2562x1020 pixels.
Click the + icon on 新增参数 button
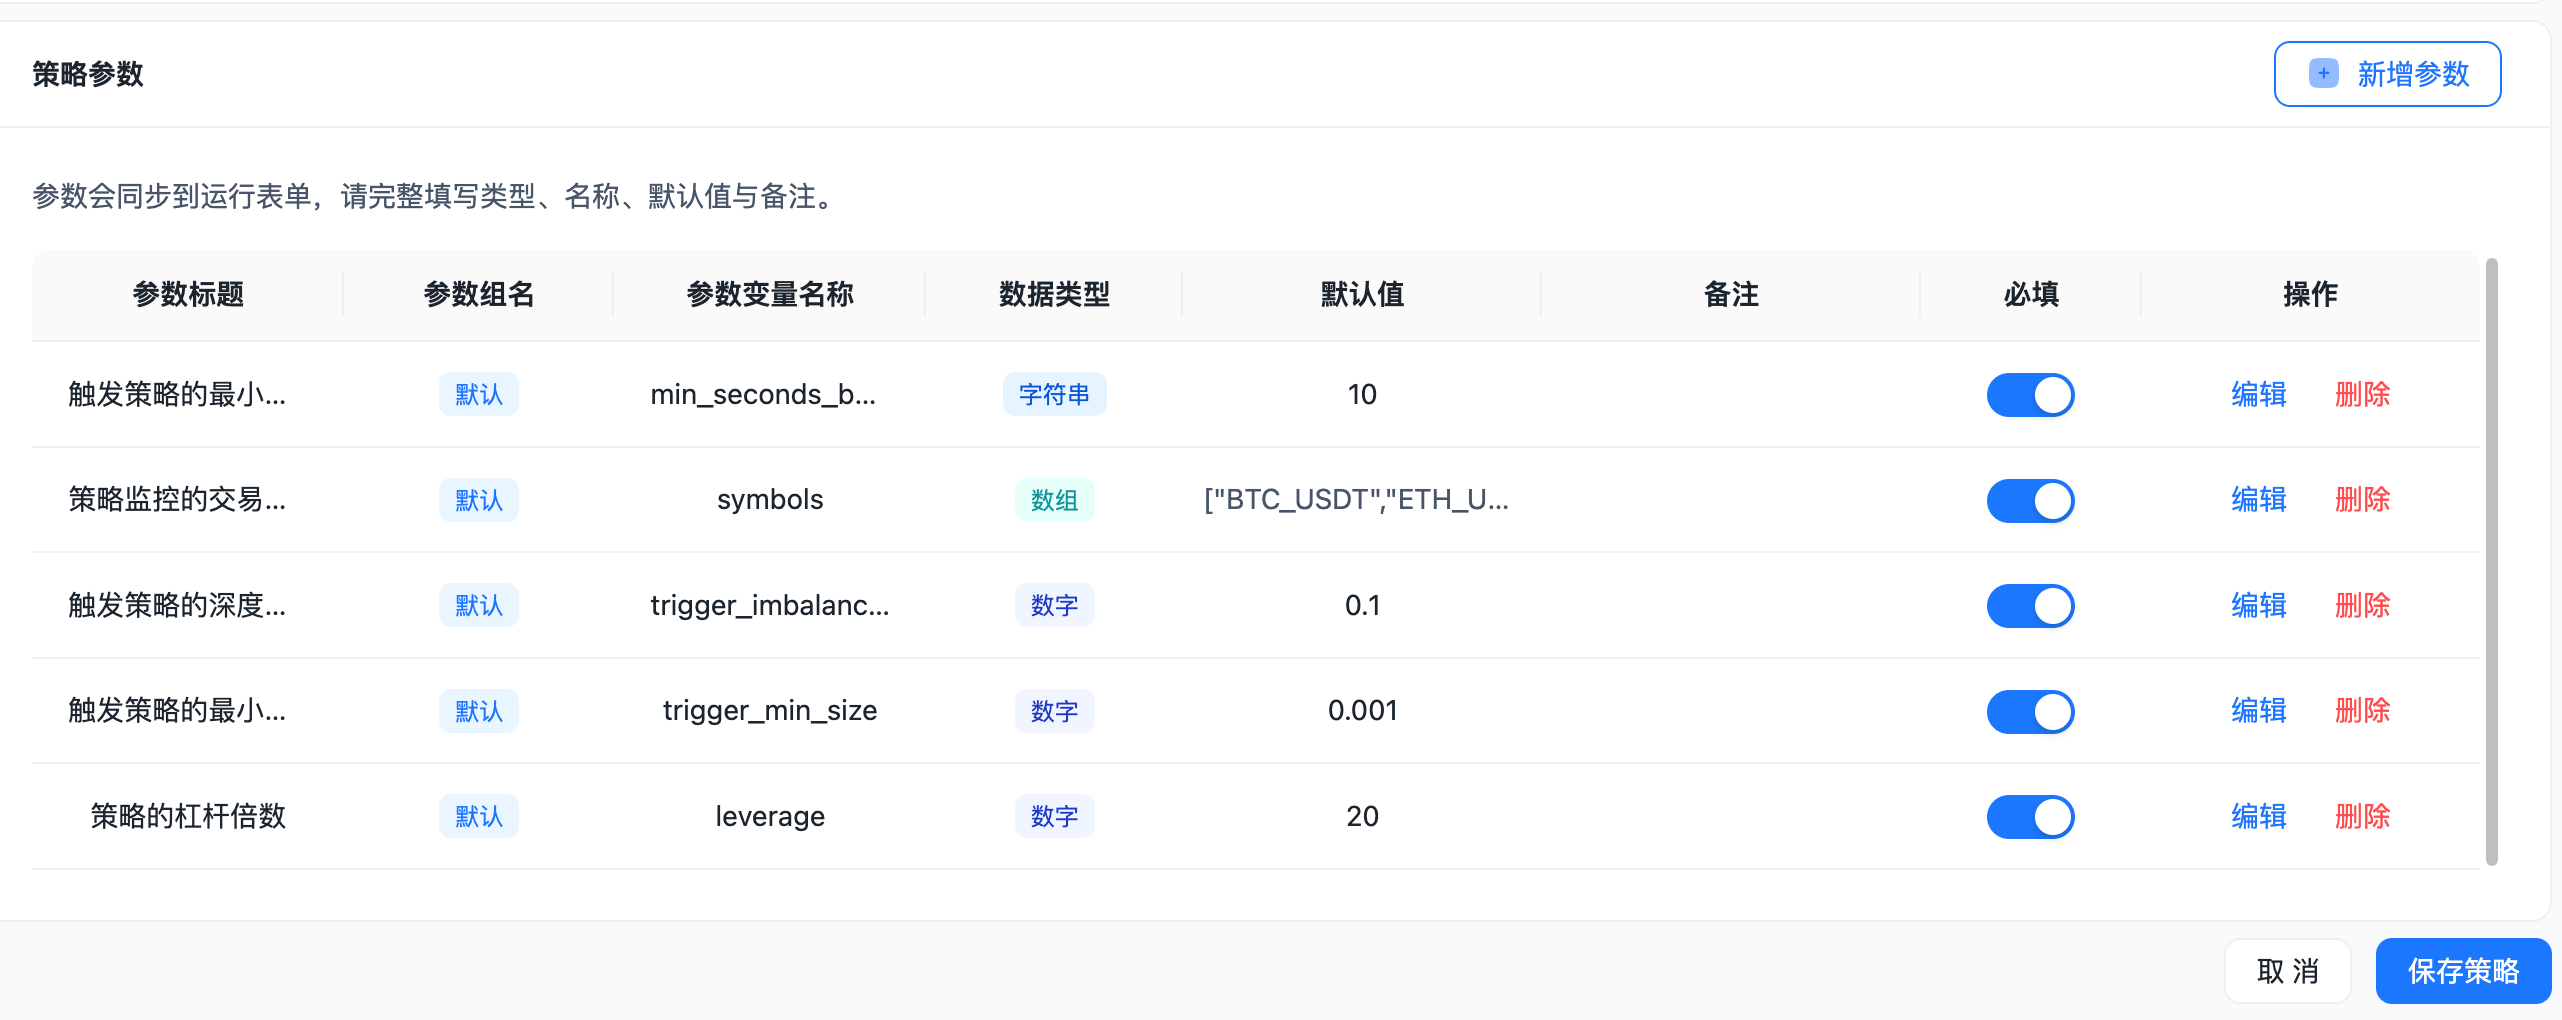(x=2324, y=73)
